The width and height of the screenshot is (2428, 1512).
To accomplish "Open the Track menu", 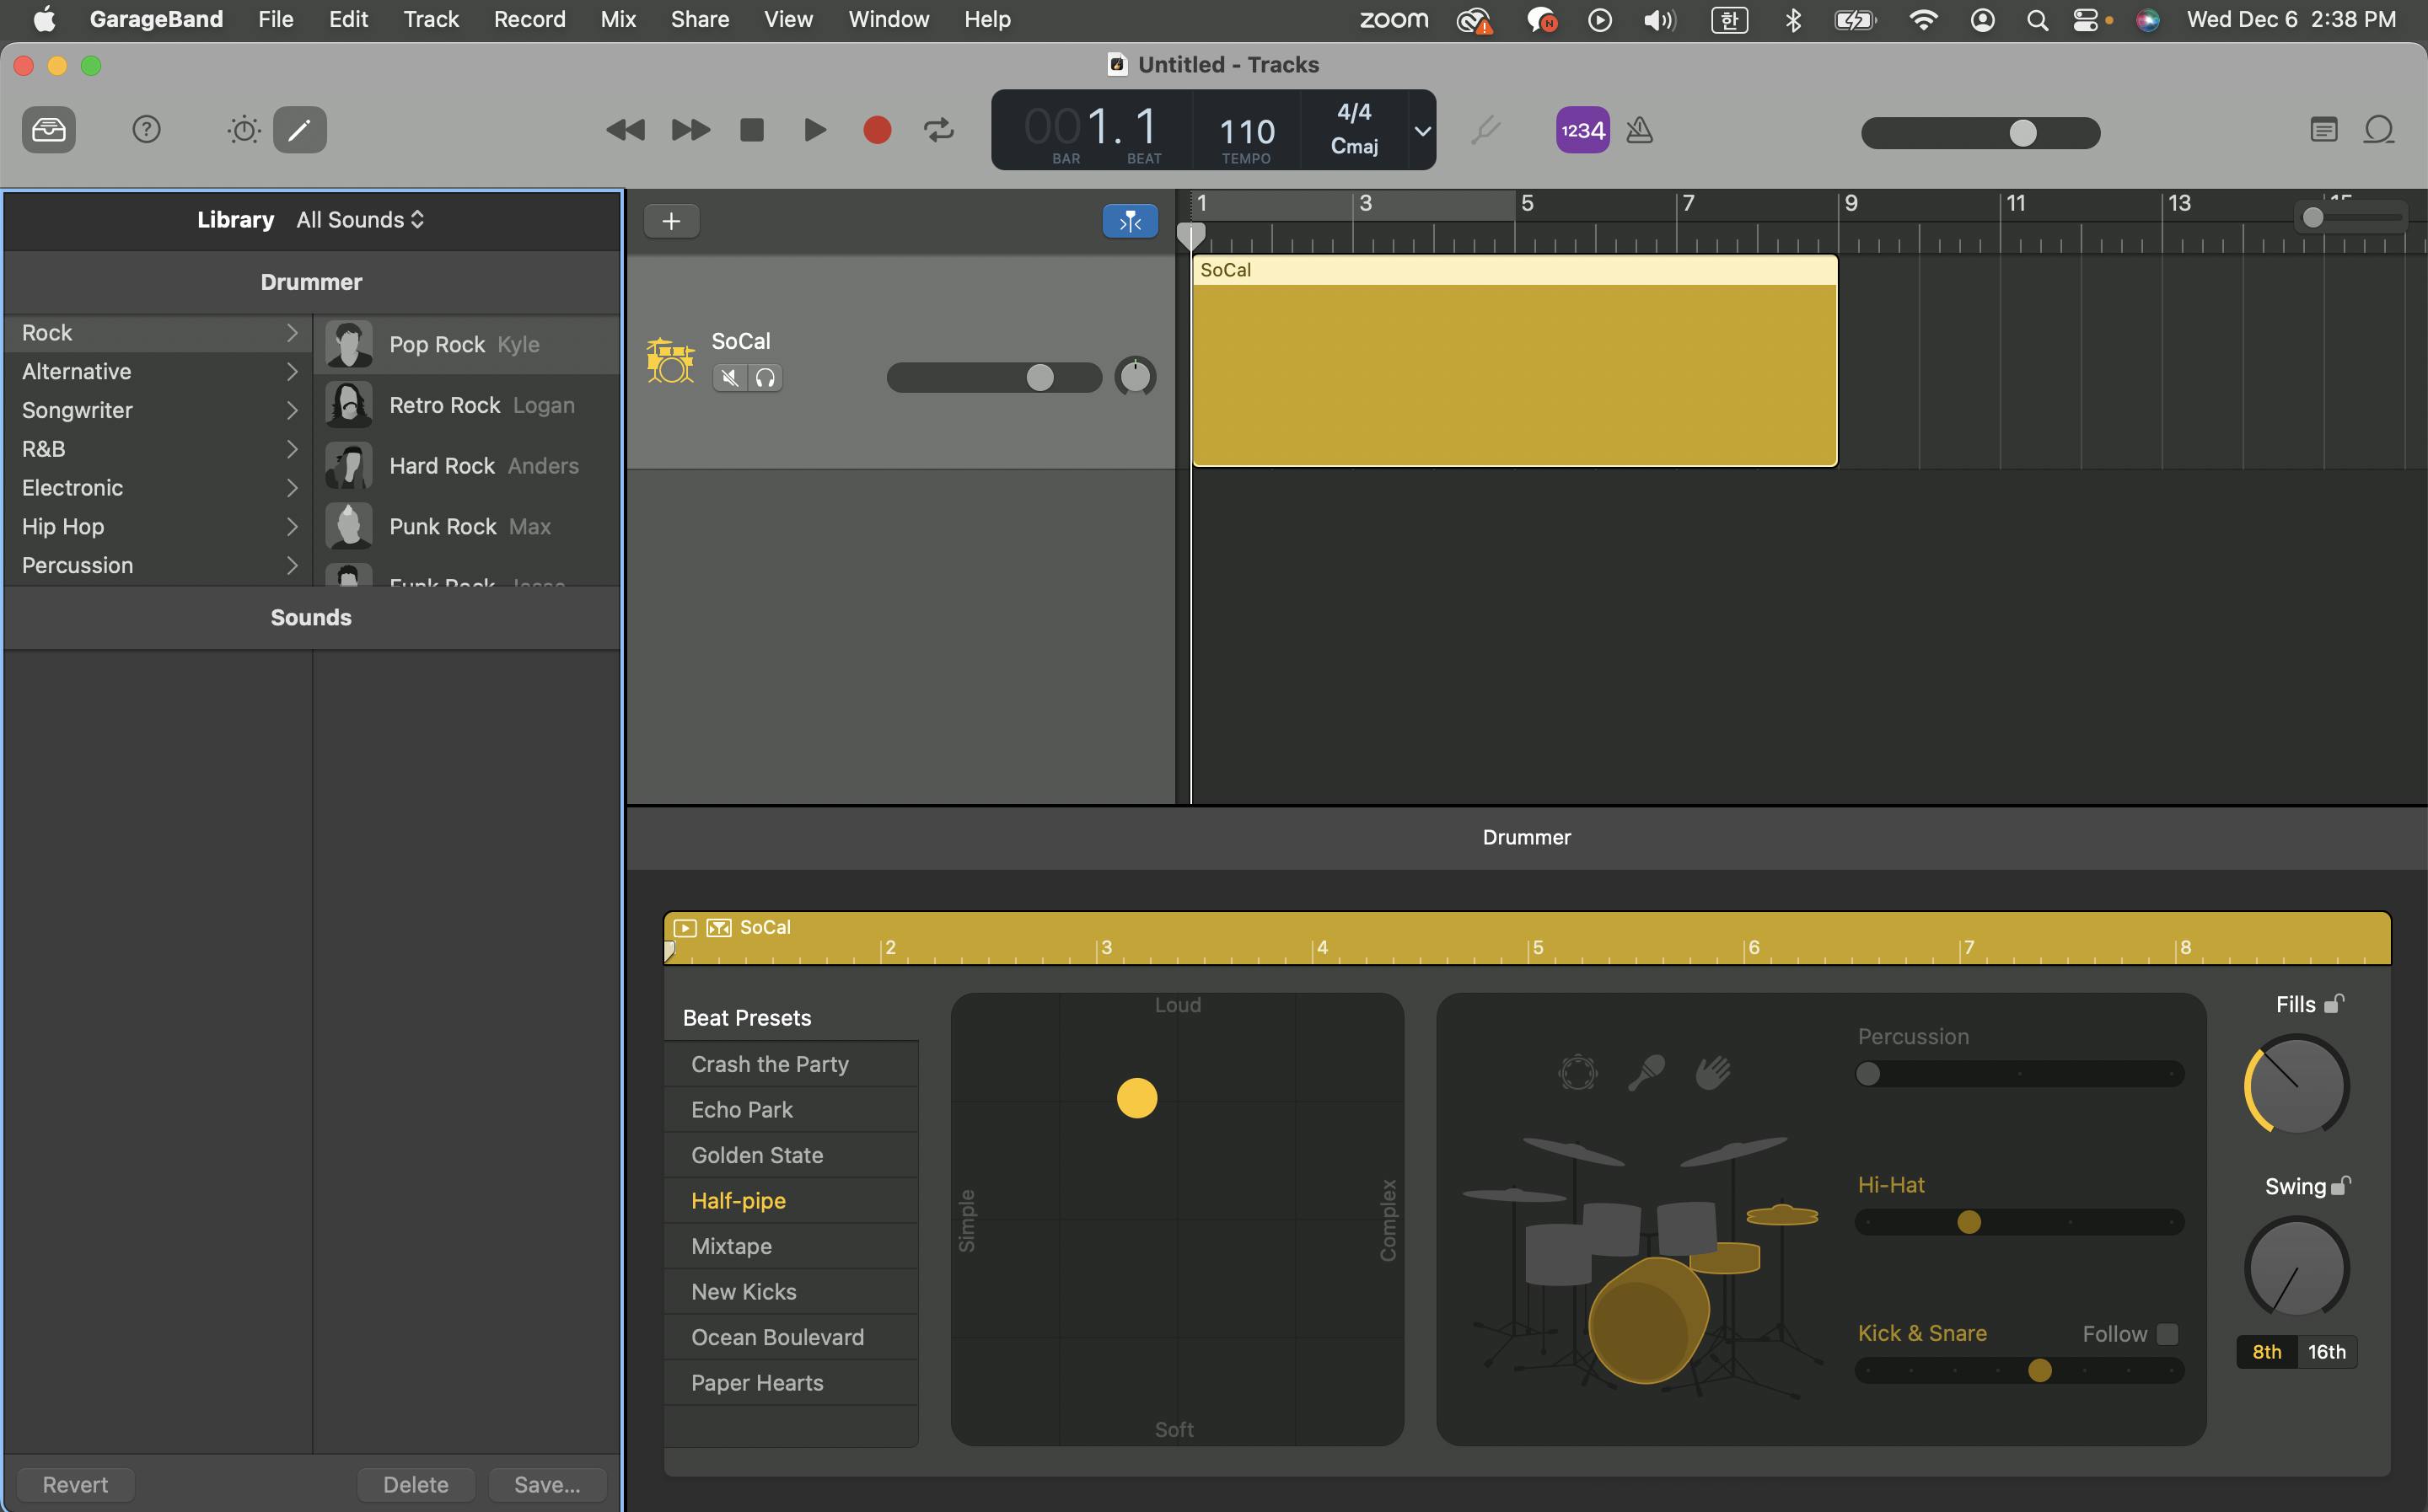I will [x=431, y=19].
